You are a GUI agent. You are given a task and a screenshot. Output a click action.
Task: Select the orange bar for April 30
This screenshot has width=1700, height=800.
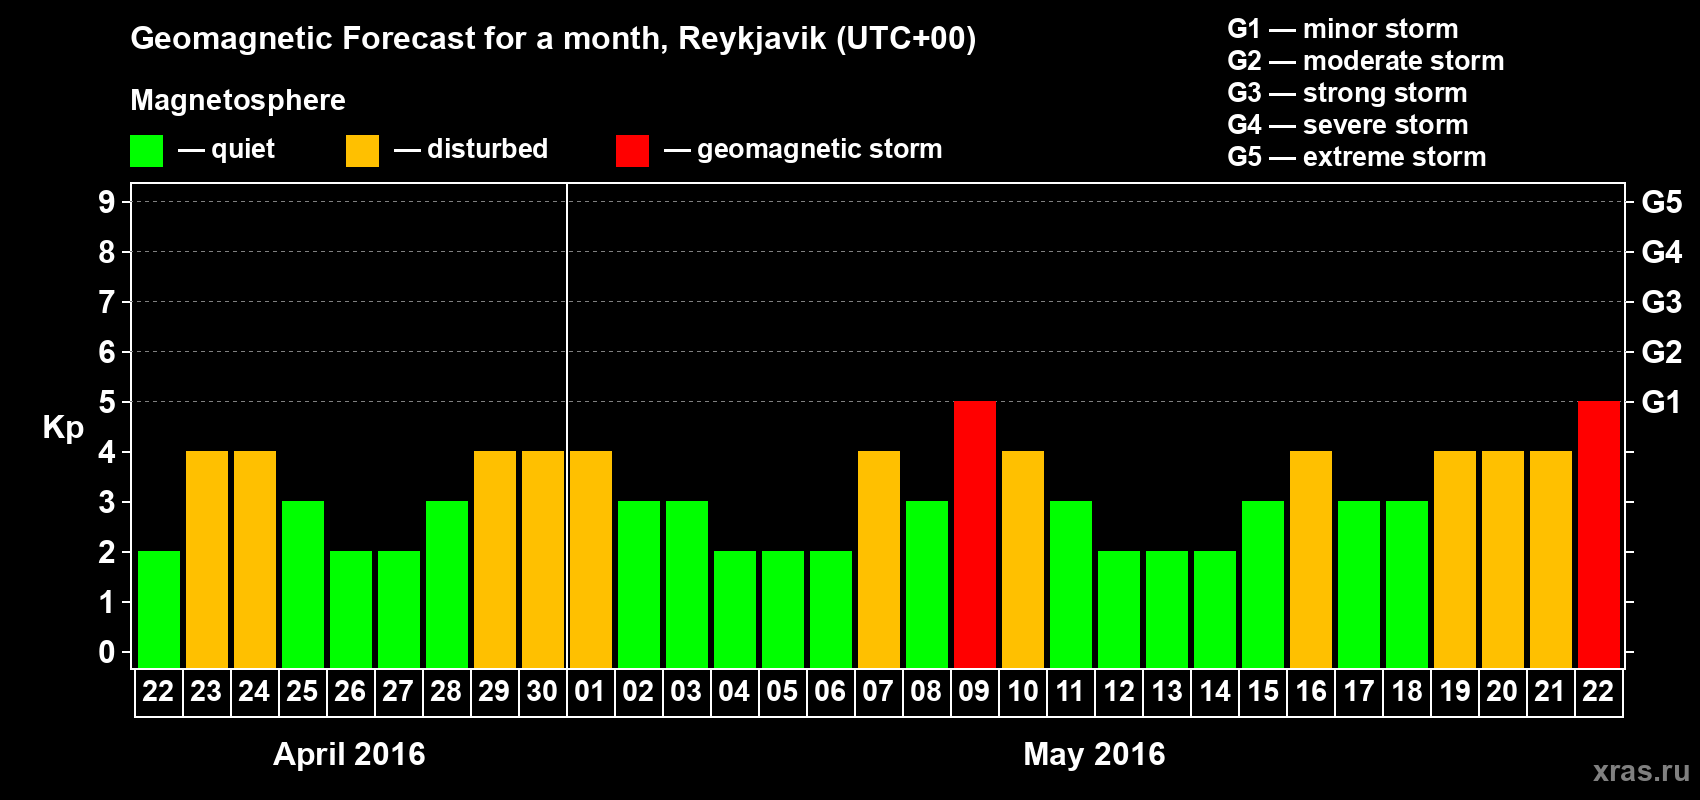click(543, 559)
